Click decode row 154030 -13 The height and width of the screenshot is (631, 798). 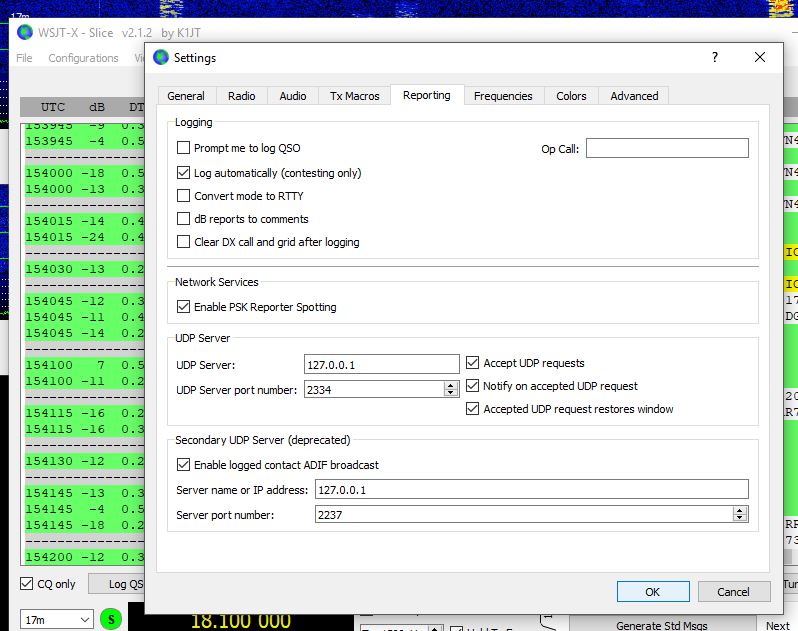85,269
